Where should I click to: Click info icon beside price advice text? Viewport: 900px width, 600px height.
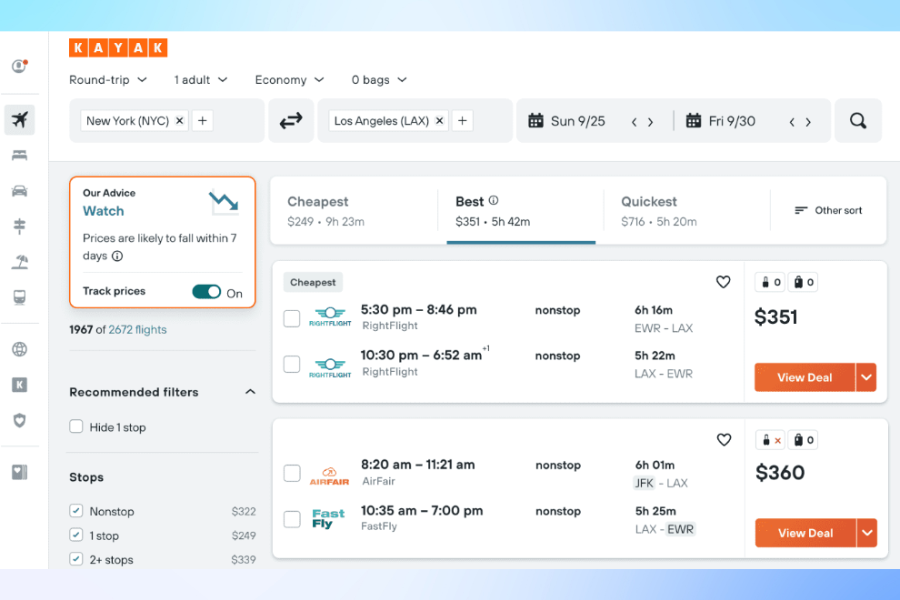tap(117, 256)
